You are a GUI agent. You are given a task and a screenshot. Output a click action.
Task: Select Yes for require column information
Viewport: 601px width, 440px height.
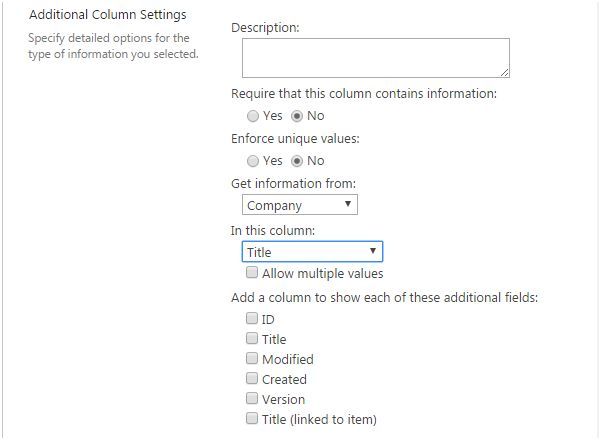(x=253, y=116)
